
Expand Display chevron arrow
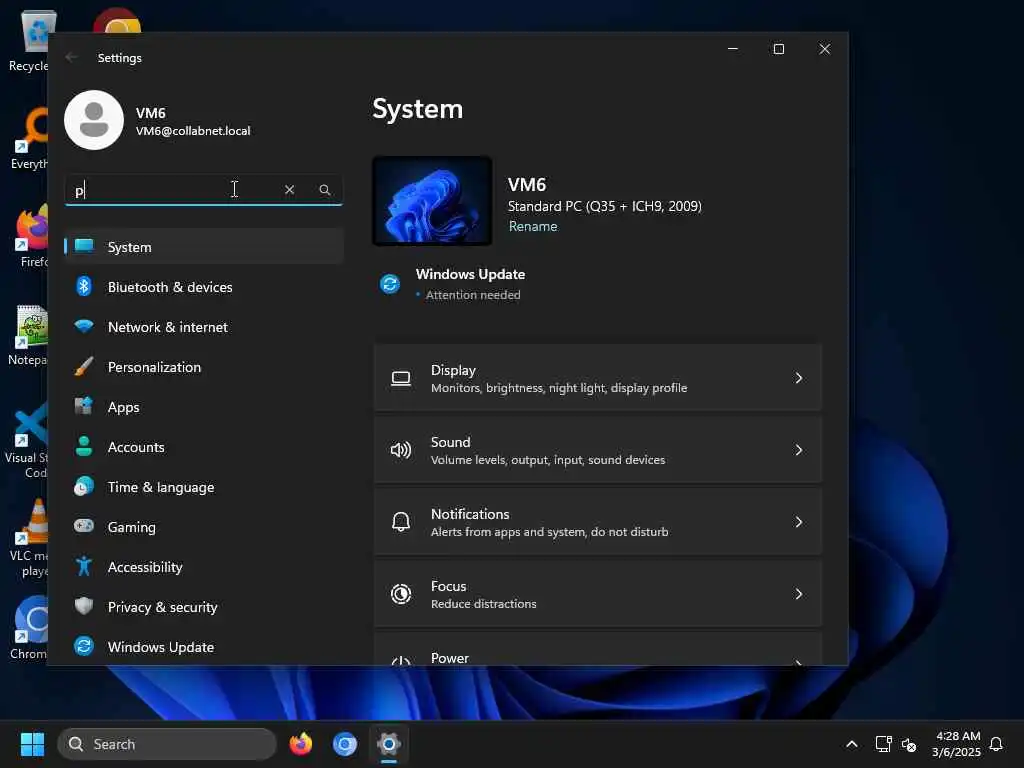click(x=799, y=378)
